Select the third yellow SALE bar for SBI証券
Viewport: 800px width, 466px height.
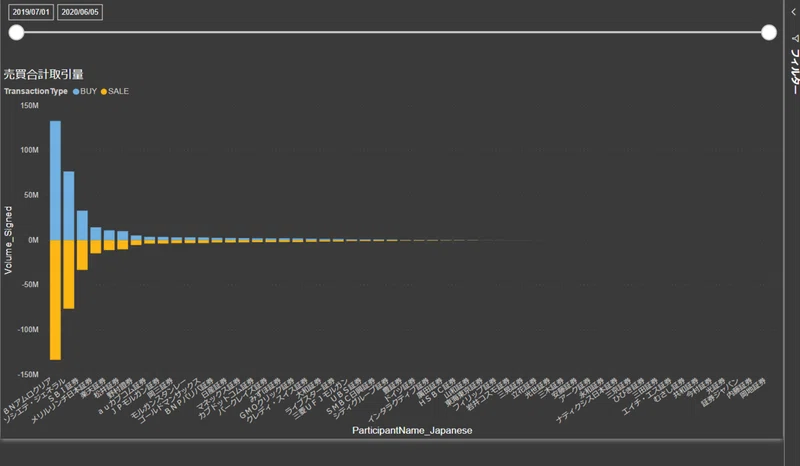click(82, 255)
